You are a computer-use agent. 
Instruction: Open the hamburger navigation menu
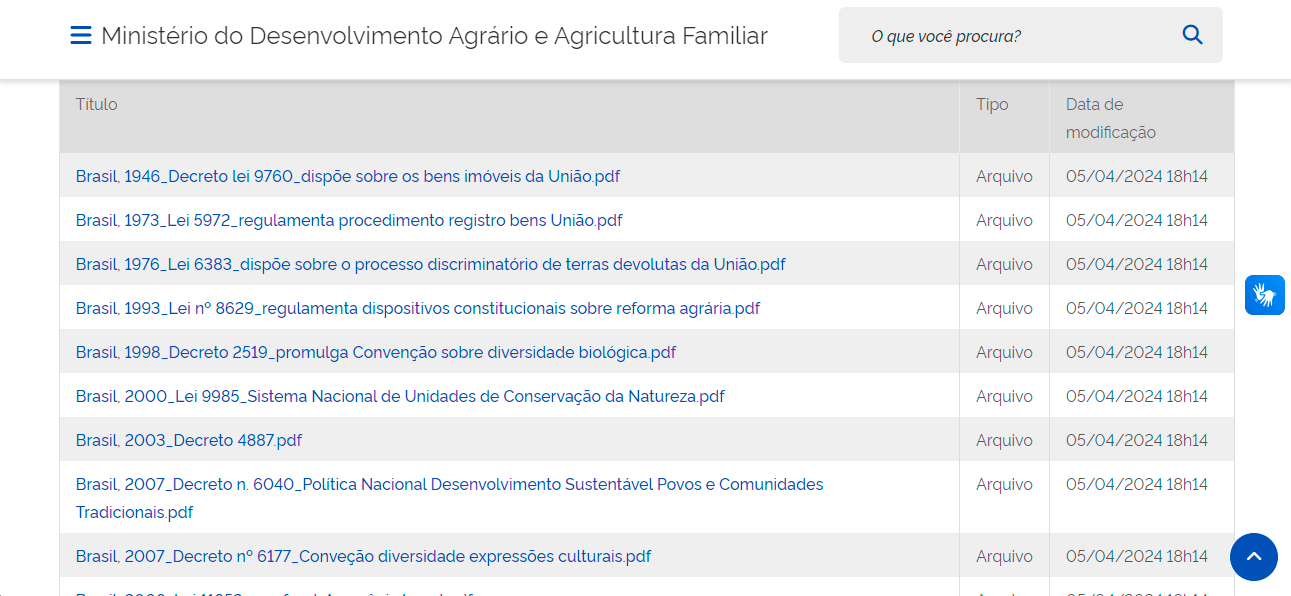[x=81, y=36]
